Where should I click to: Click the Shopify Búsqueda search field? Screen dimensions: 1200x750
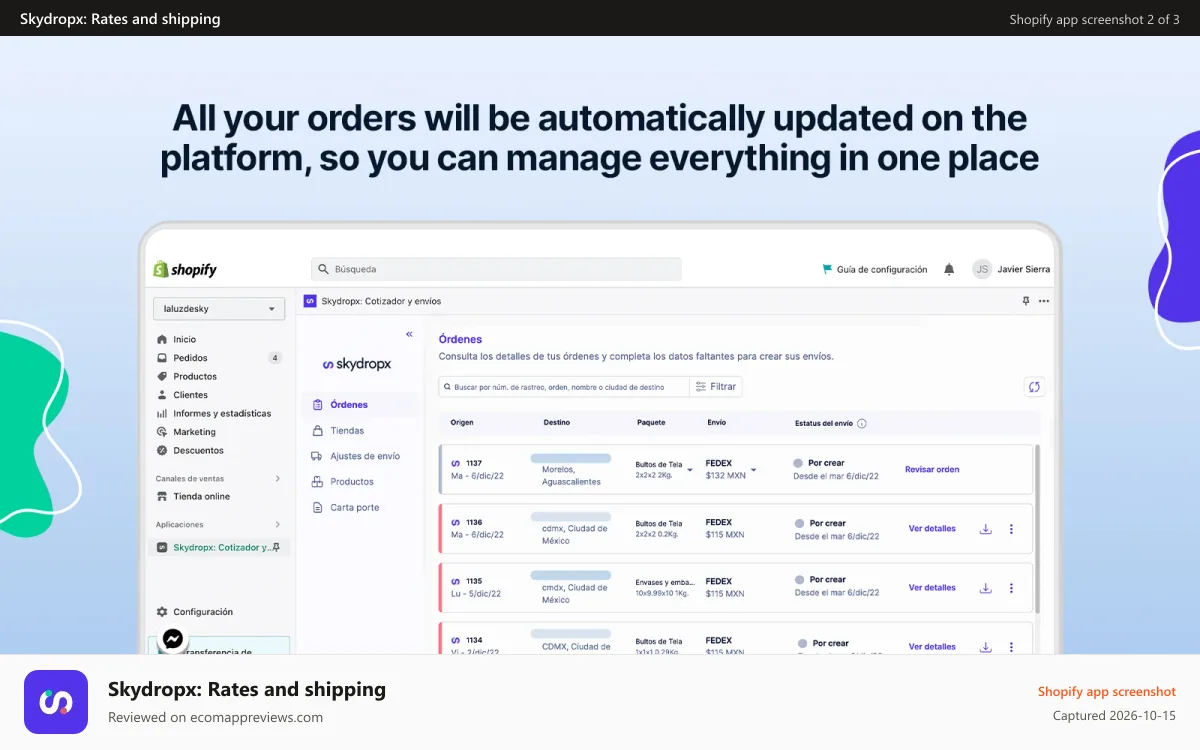tap(496, 269)
